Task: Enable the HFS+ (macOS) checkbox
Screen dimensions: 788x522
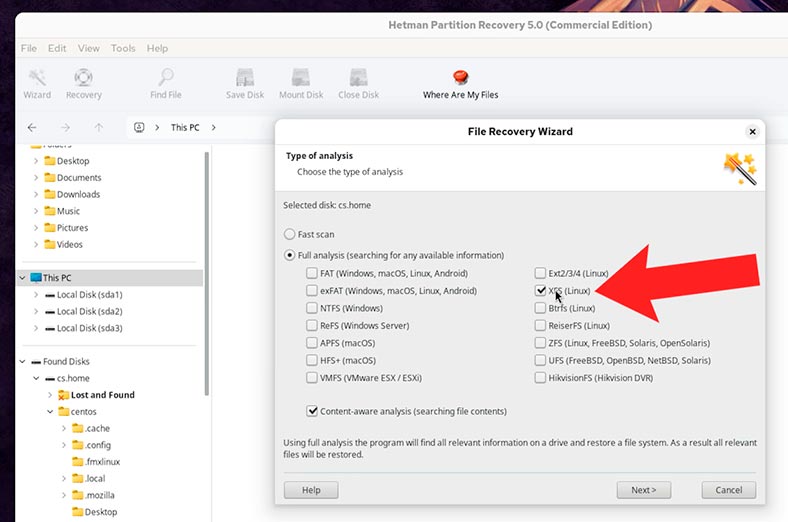Action: coord(312,360)
